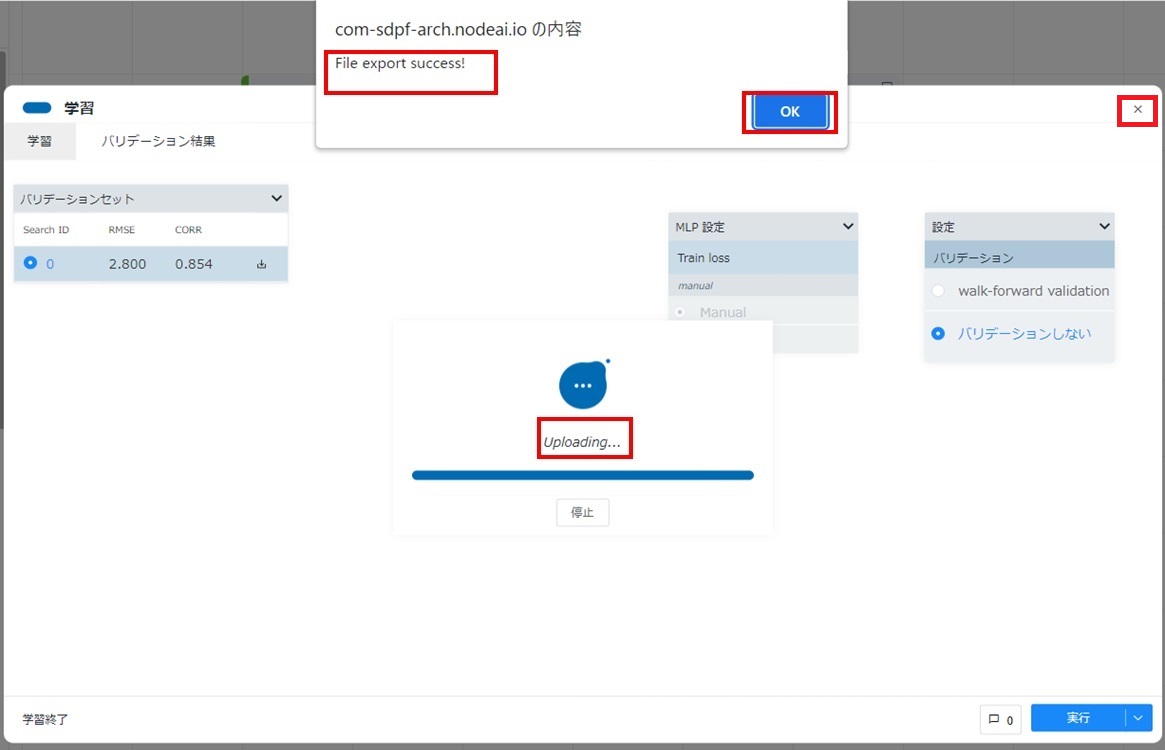This screenshot has height=750, width=1165.
Task: Click the Search ID link 0
Action: pos(50,264)
